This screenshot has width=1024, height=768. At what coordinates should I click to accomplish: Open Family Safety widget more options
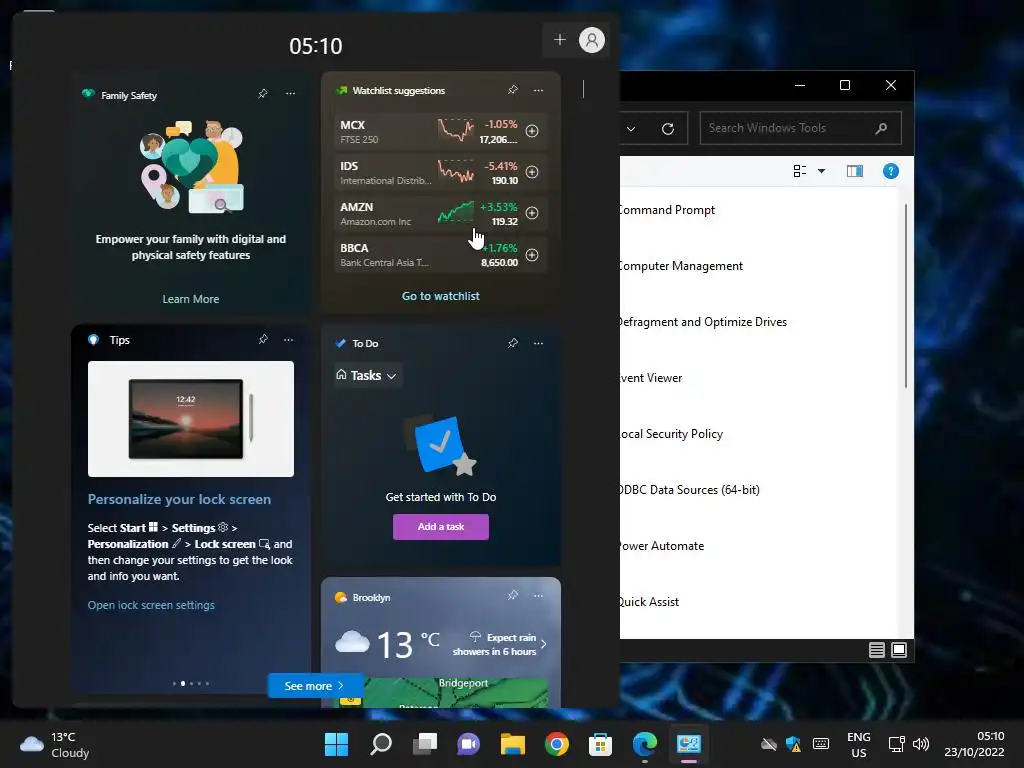click(x=290, y=94)
